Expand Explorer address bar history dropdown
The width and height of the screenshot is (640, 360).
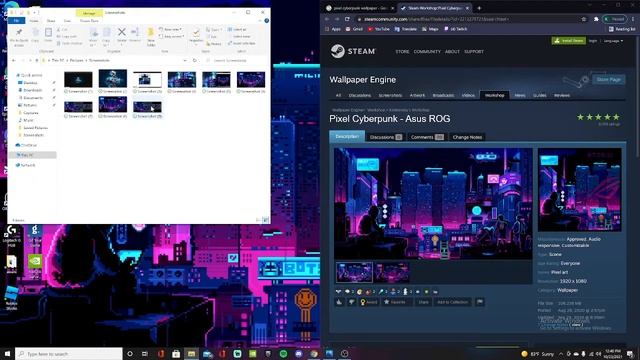tap(185, 60)
